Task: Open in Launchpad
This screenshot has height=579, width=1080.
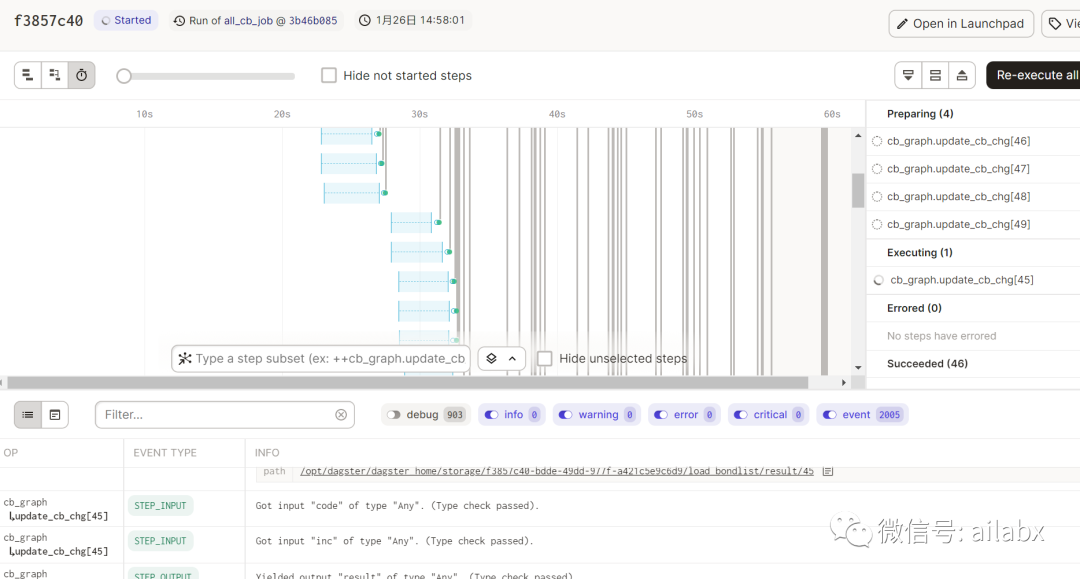Action: (961, 24)
